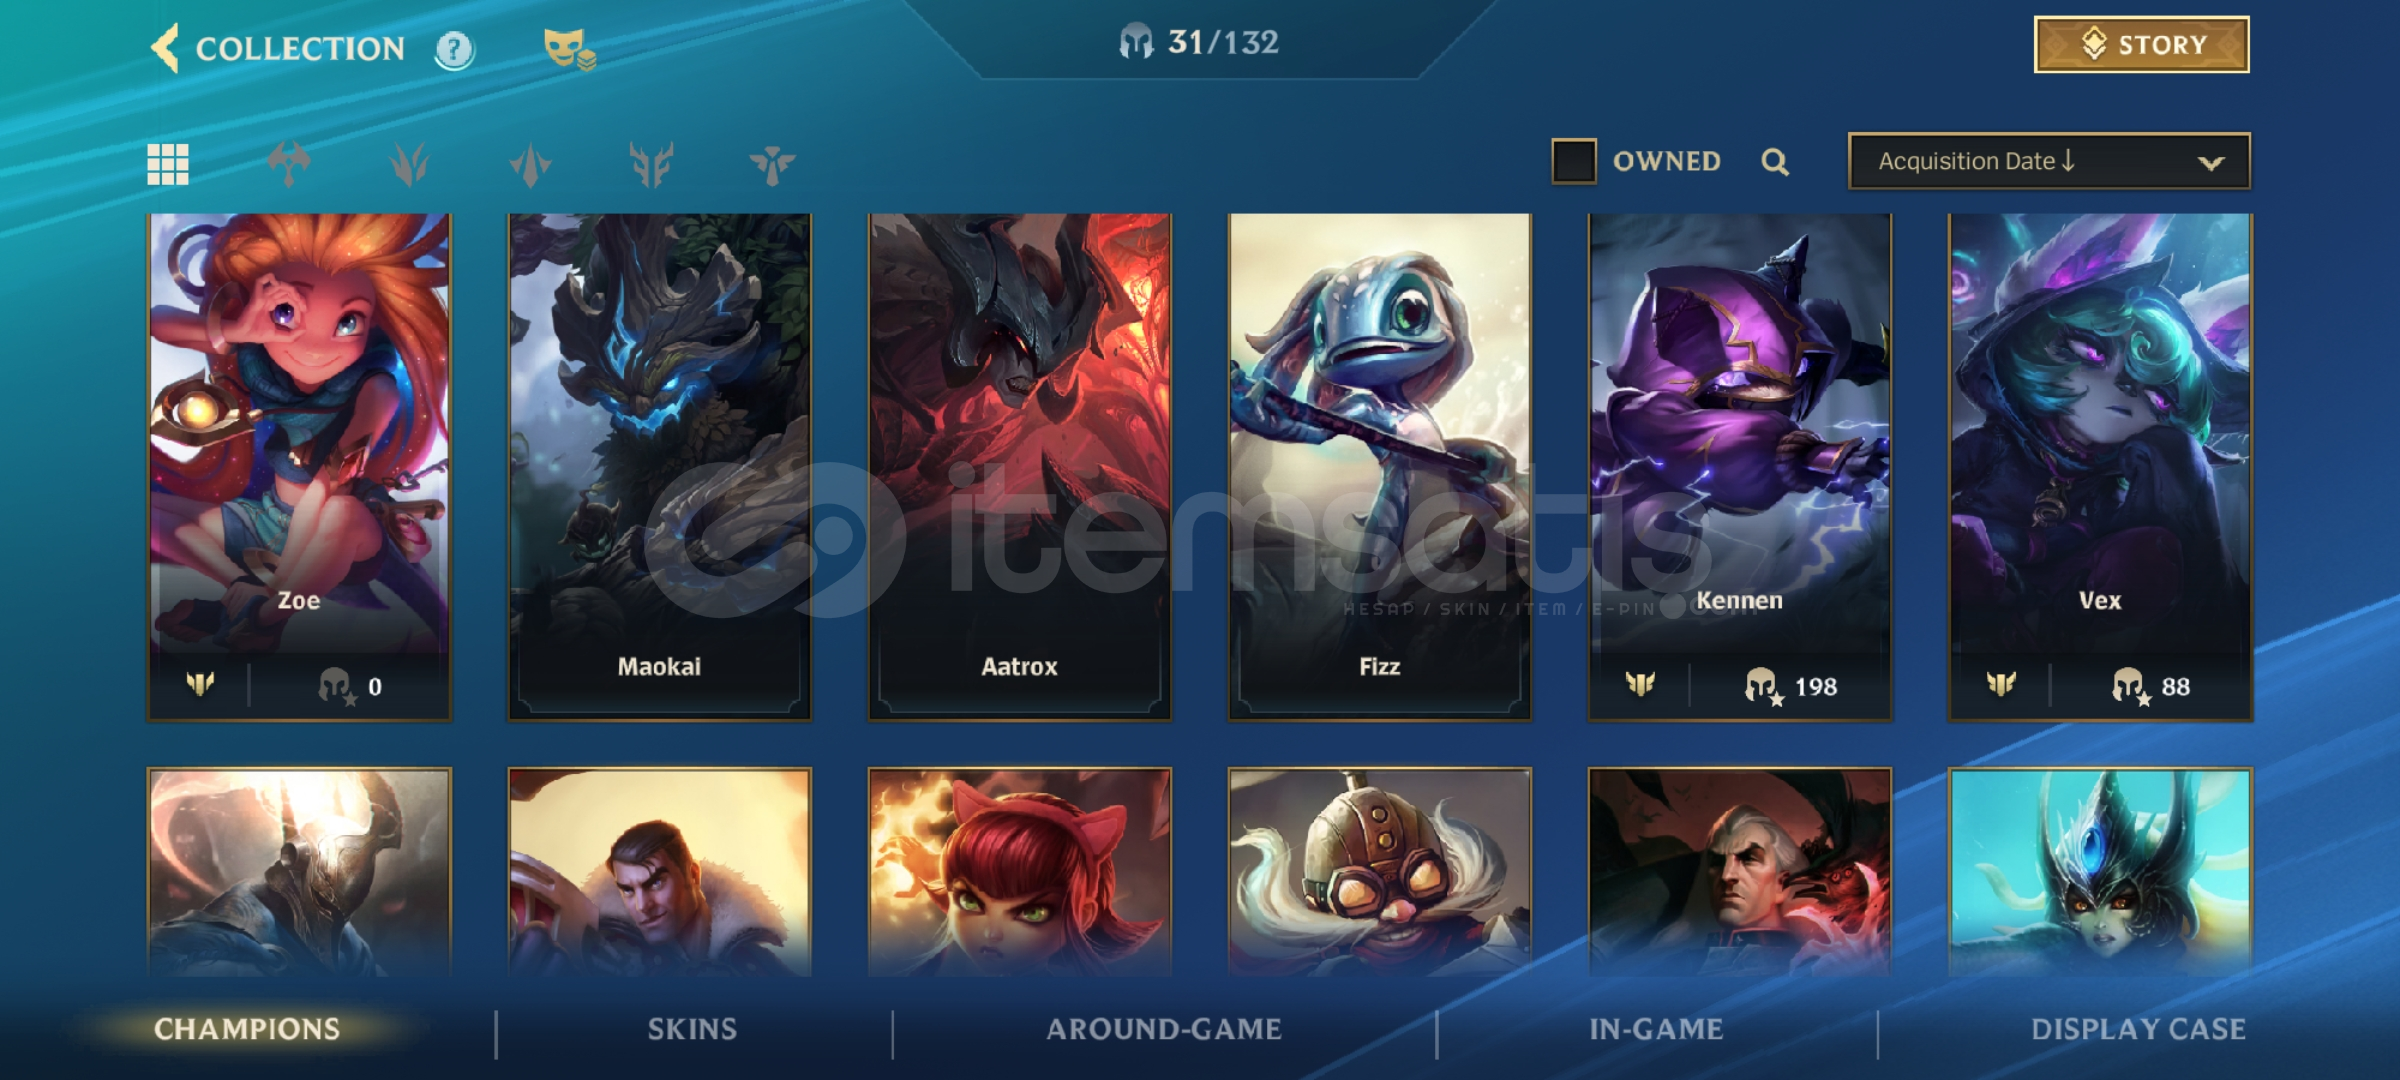Switch to the Around-Game tab
The height and width of the screenshot is (1080, 2400).
[1164, 1029]
